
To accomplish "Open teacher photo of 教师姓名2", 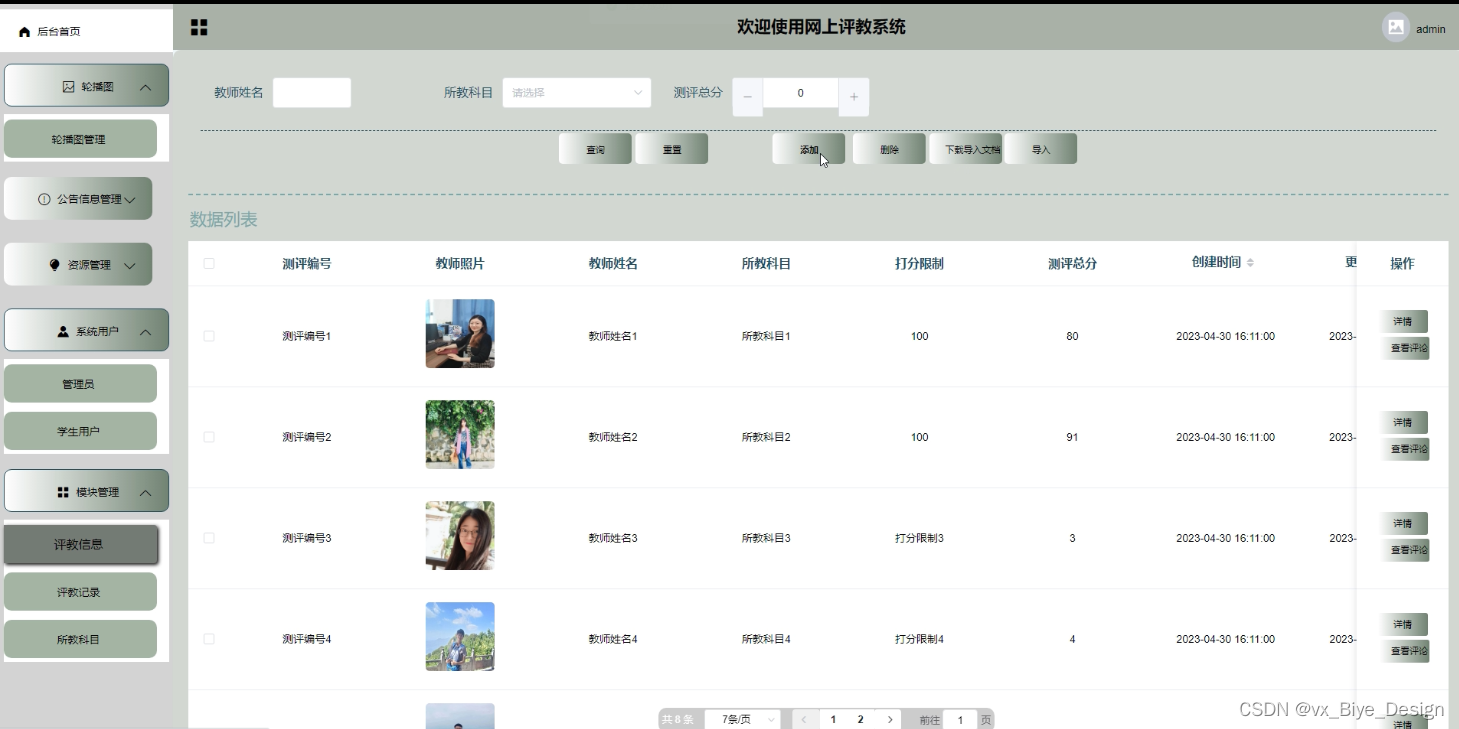I will pyautogui.click(x=460, y=435).
